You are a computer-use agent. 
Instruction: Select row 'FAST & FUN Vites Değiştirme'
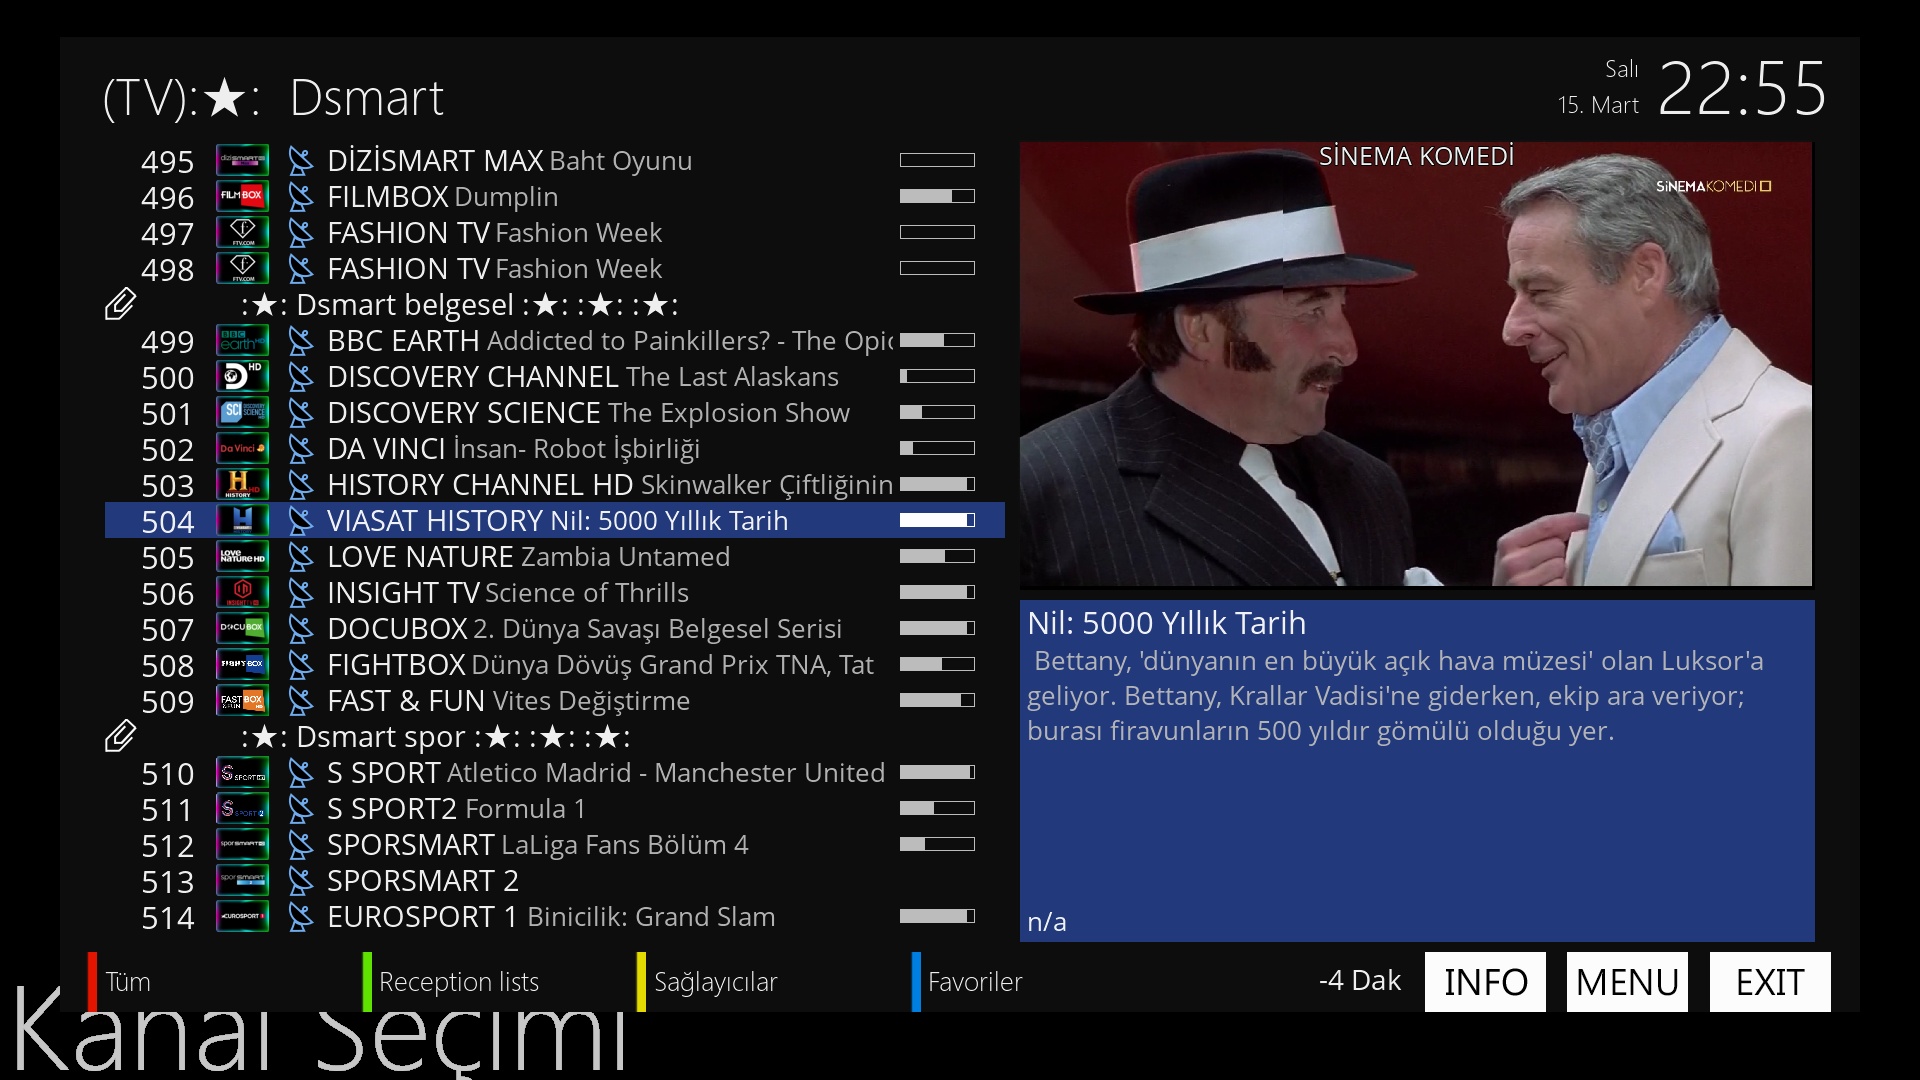[555, 700]
